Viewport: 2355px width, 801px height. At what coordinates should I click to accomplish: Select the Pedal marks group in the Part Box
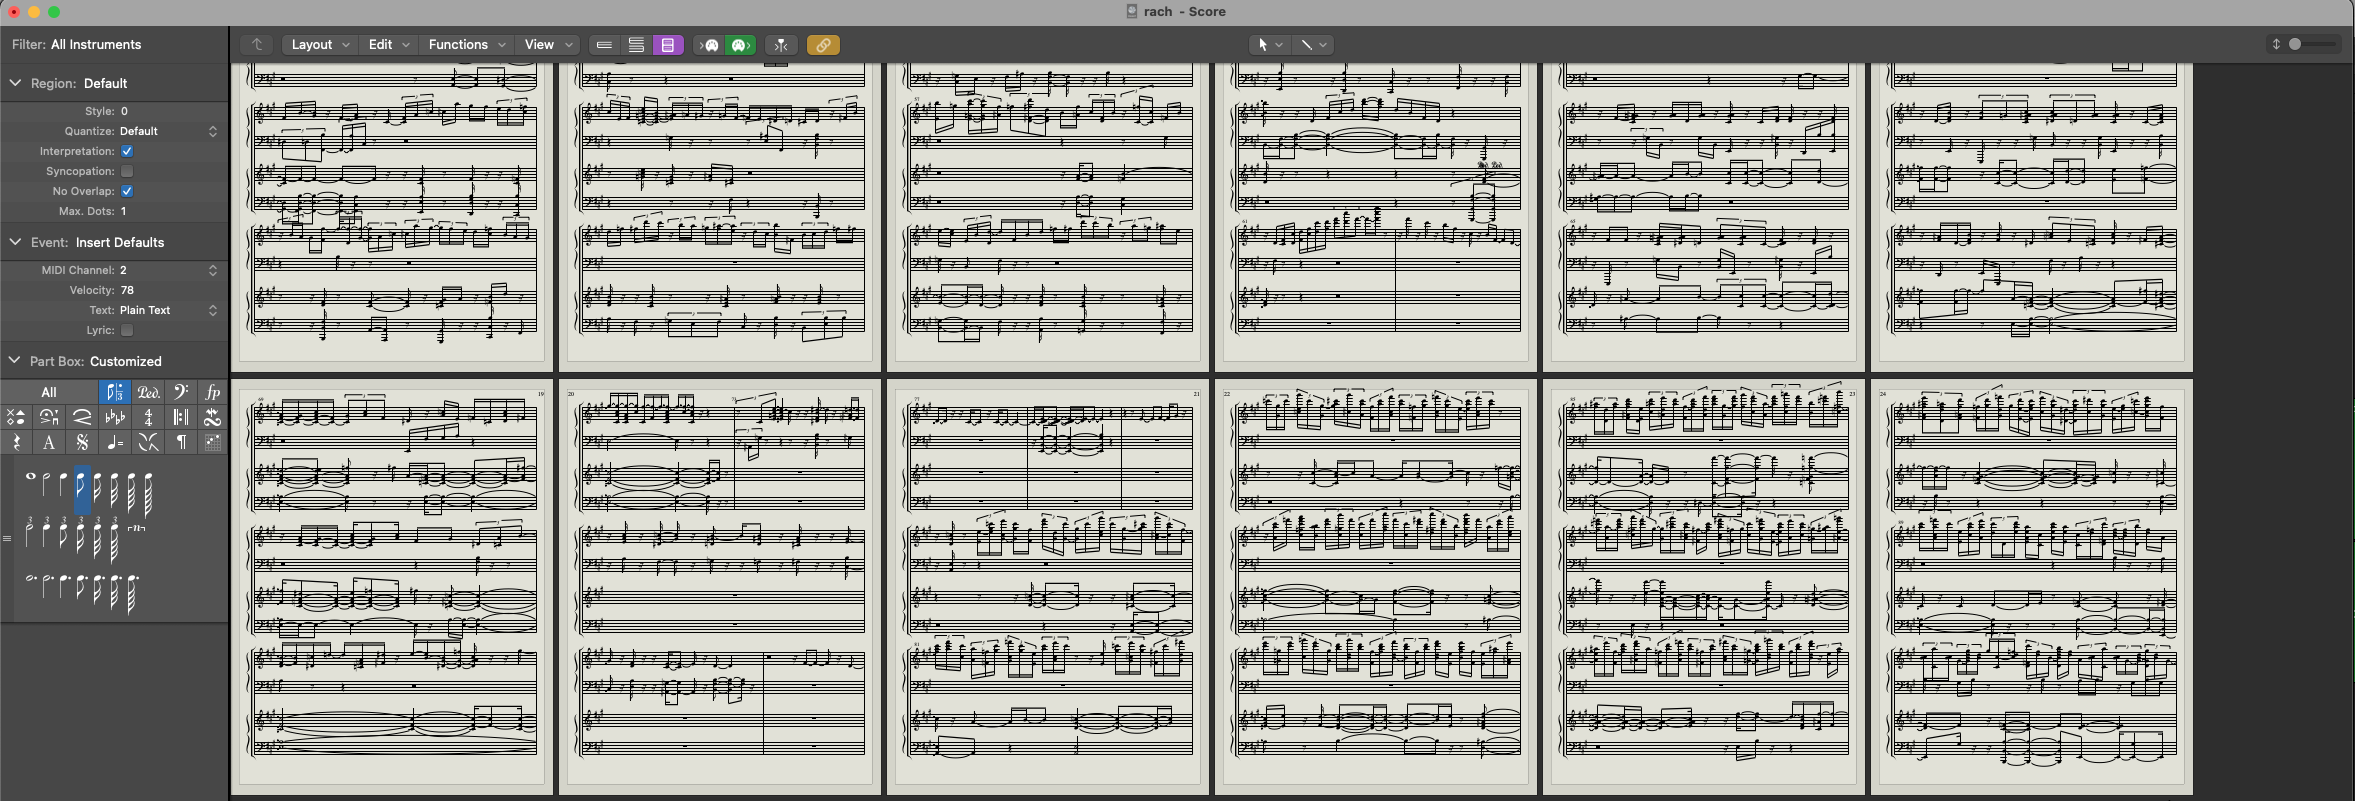148,392
